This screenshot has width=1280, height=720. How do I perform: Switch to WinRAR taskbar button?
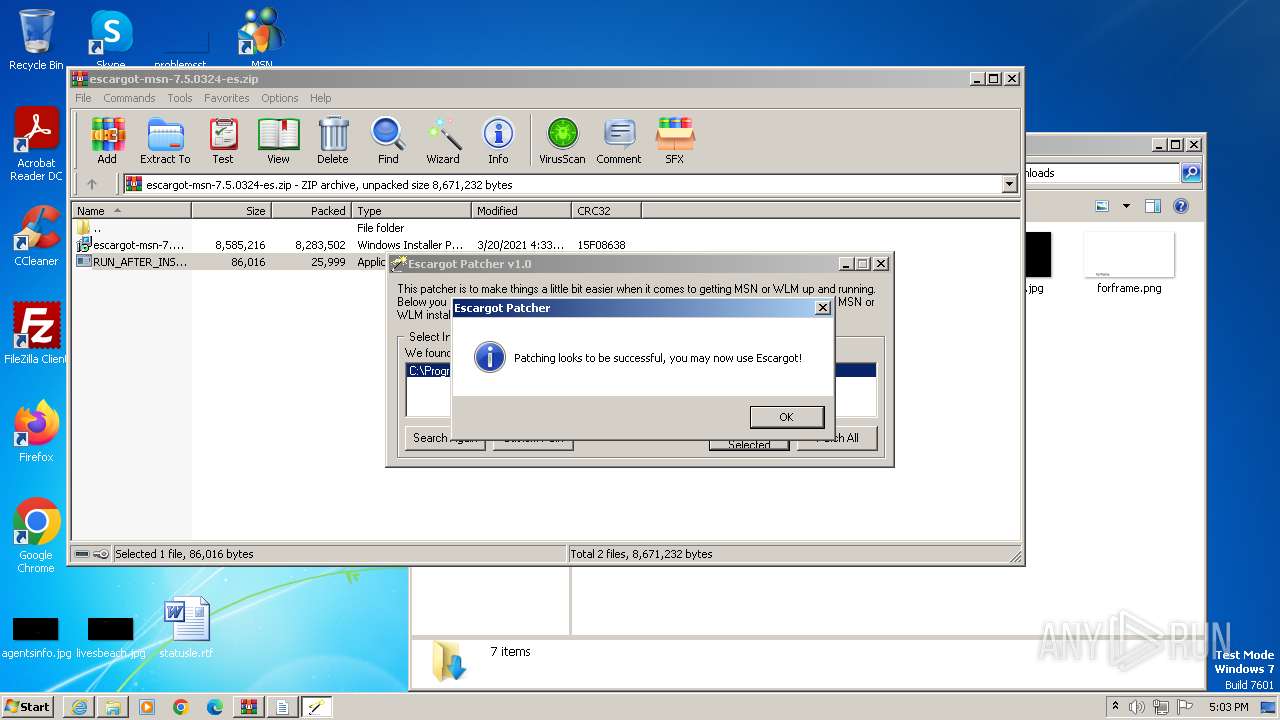click(x=249, y=707)
